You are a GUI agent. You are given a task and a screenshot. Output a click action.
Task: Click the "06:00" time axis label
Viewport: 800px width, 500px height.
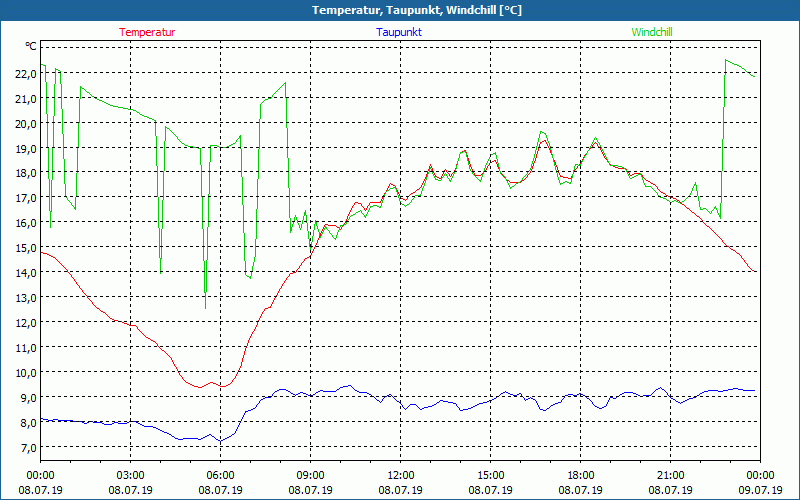(220, 476)
